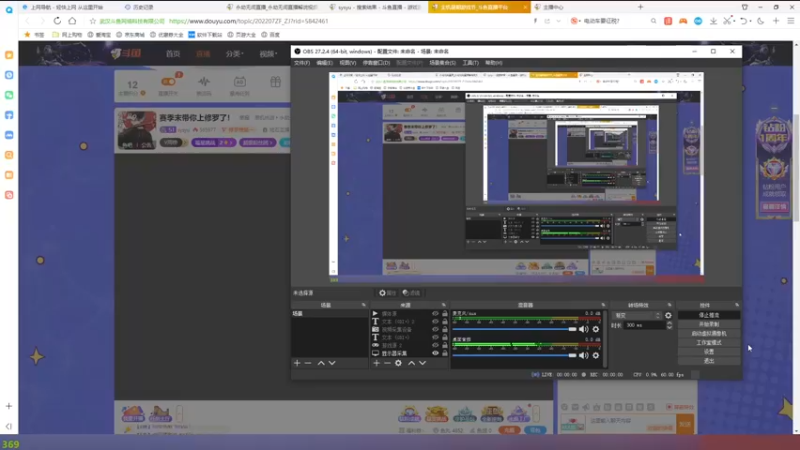This screenshot has width=800, height=450.
Task: Open source Properties button above Scenes panel
Action: tap(387, 293)
